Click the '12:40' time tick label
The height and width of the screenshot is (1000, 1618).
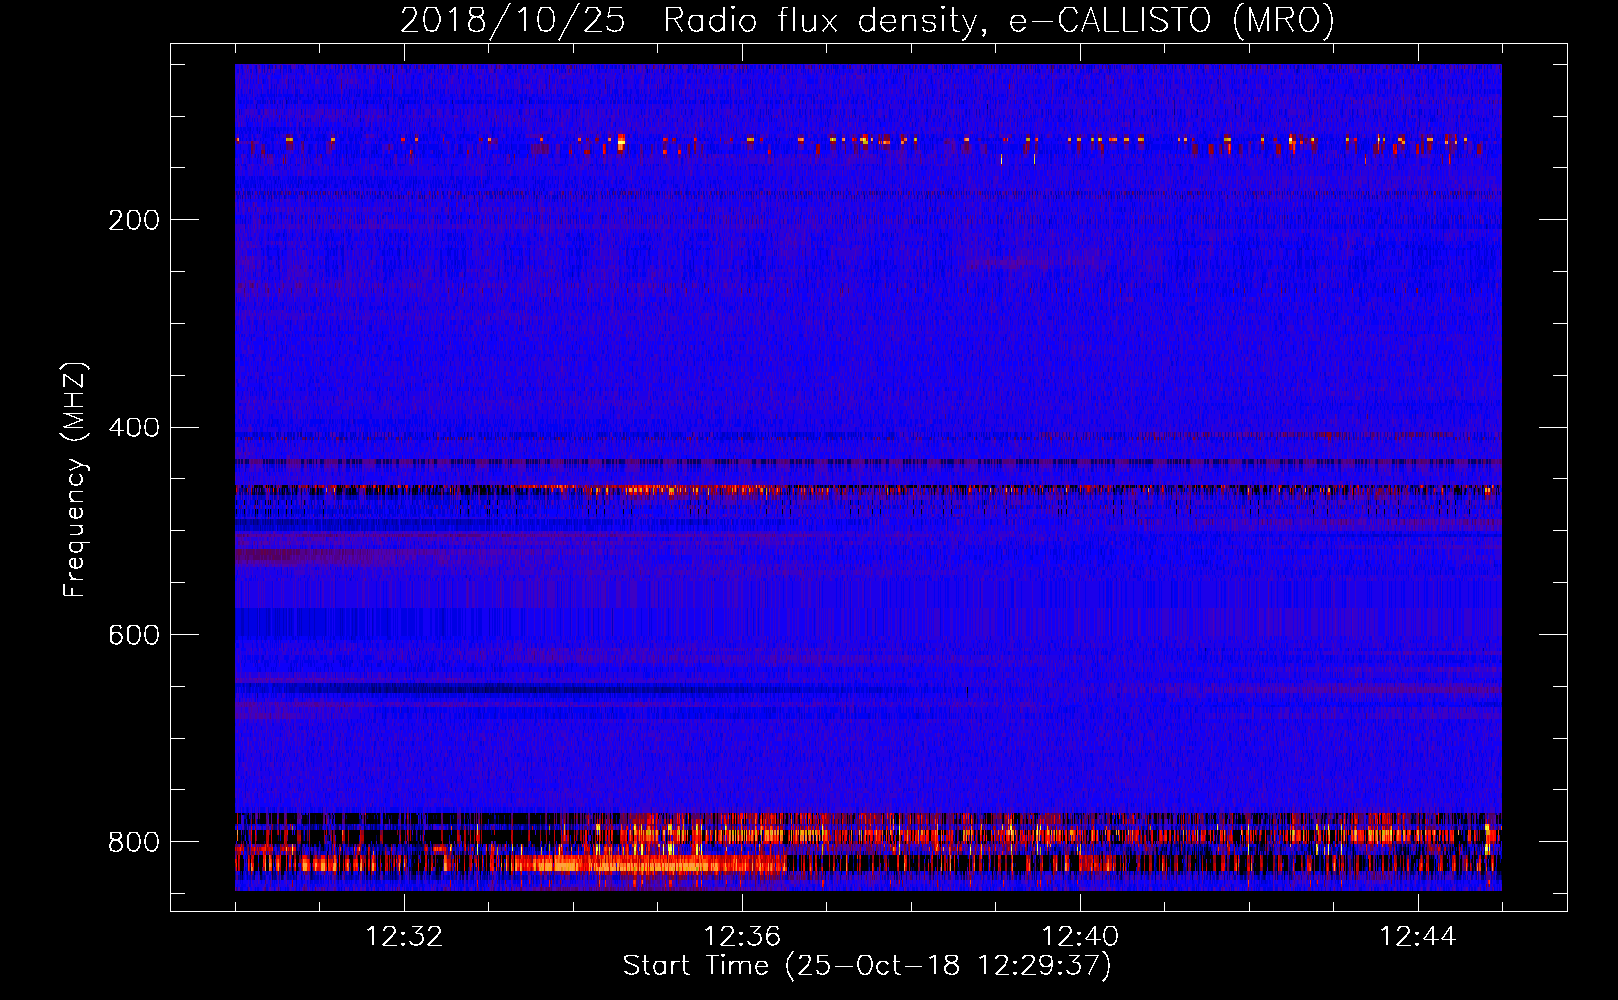pos(1080,937)
